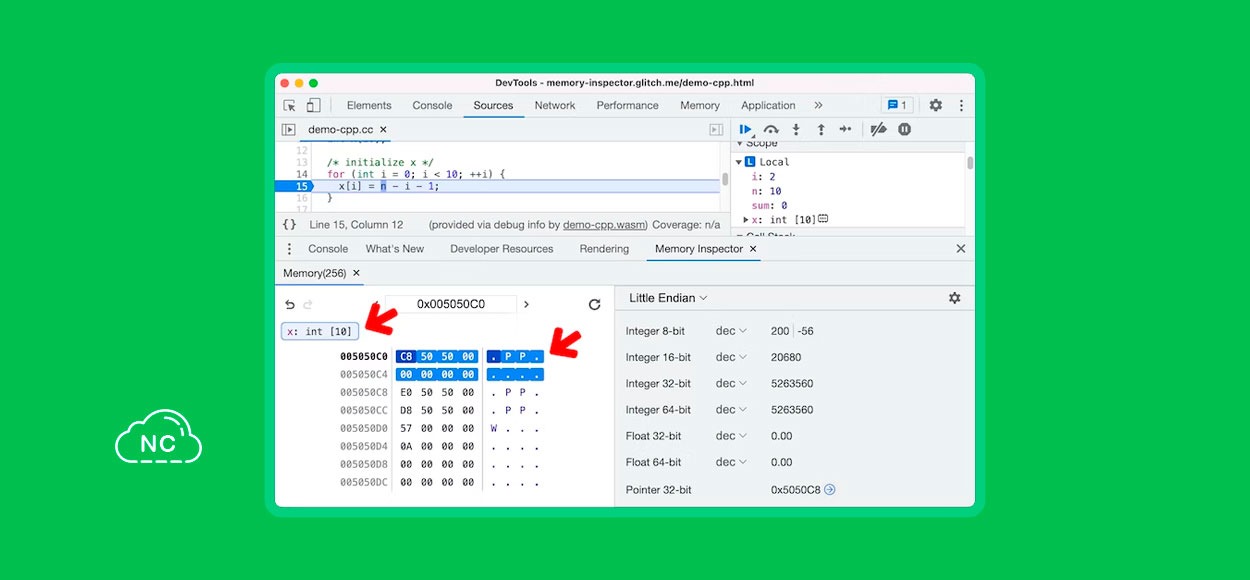The width and height of the screenshot is (1250, 580).
Task: Step out of current function
Action: point(821,129)
